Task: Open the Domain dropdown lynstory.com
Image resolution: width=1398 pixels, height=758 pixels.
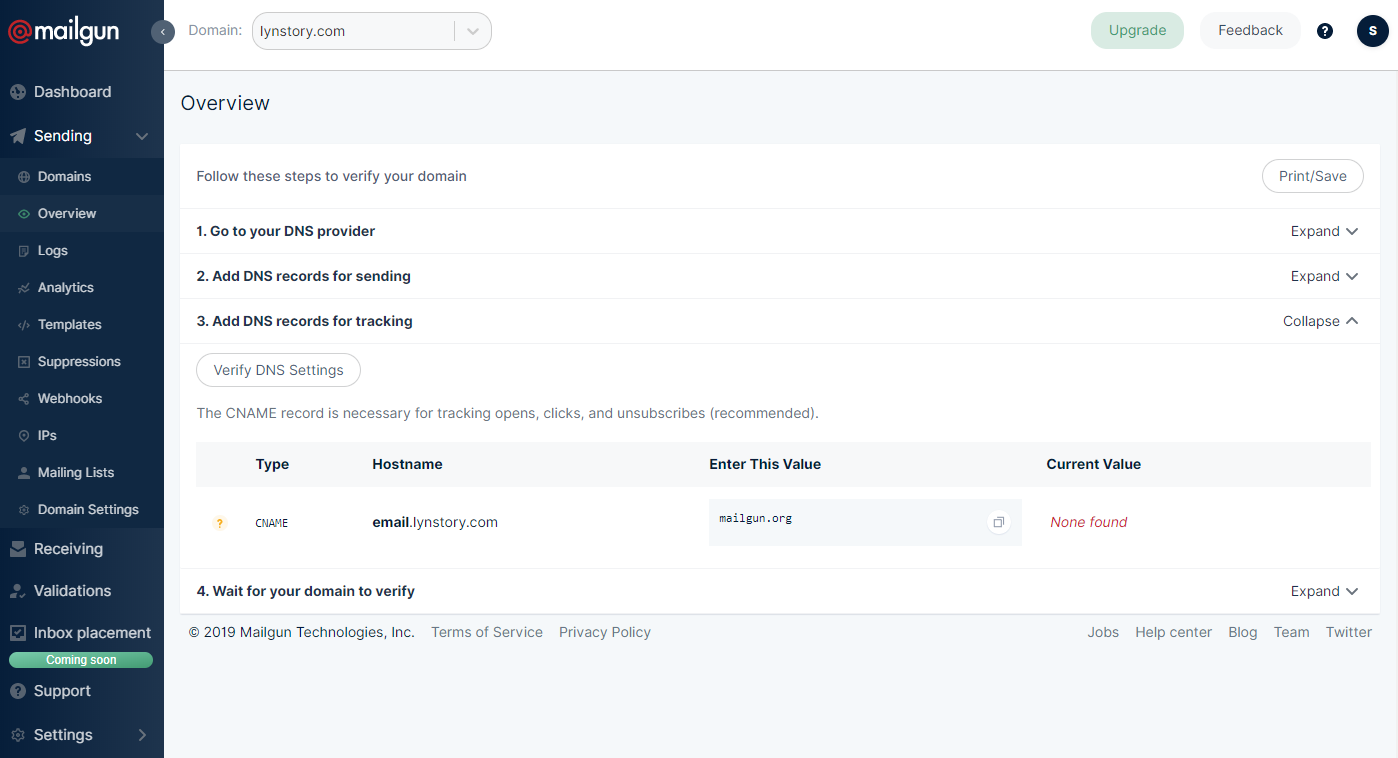Action: [x=372, y=31]
